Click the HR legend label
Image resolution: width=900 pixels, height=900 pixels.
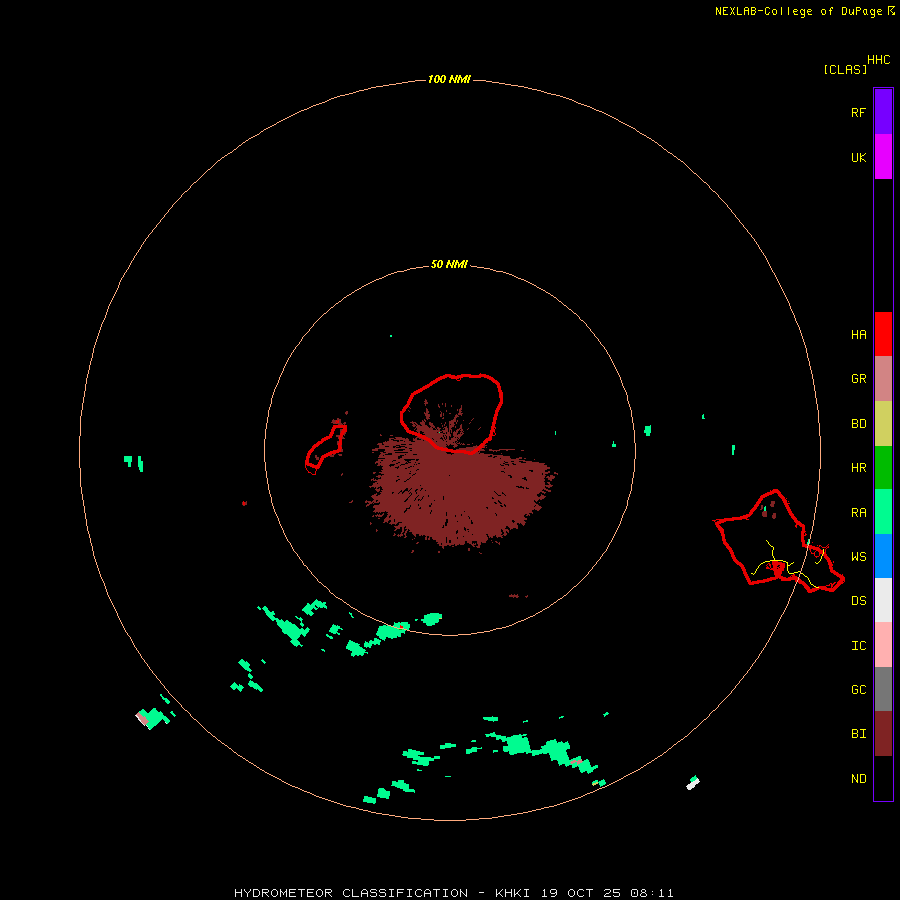(x=858, y=468)
